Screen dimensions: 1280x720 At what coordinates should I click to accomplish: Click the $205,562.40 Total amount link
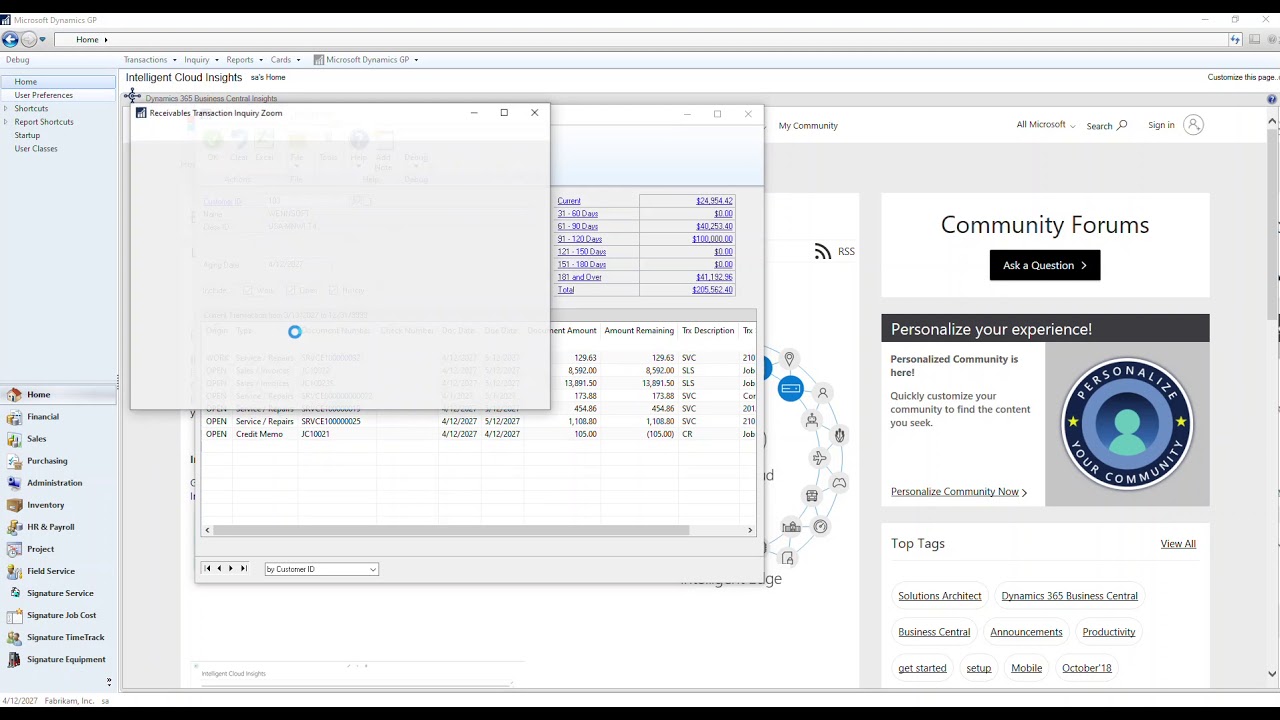point(712,290)
